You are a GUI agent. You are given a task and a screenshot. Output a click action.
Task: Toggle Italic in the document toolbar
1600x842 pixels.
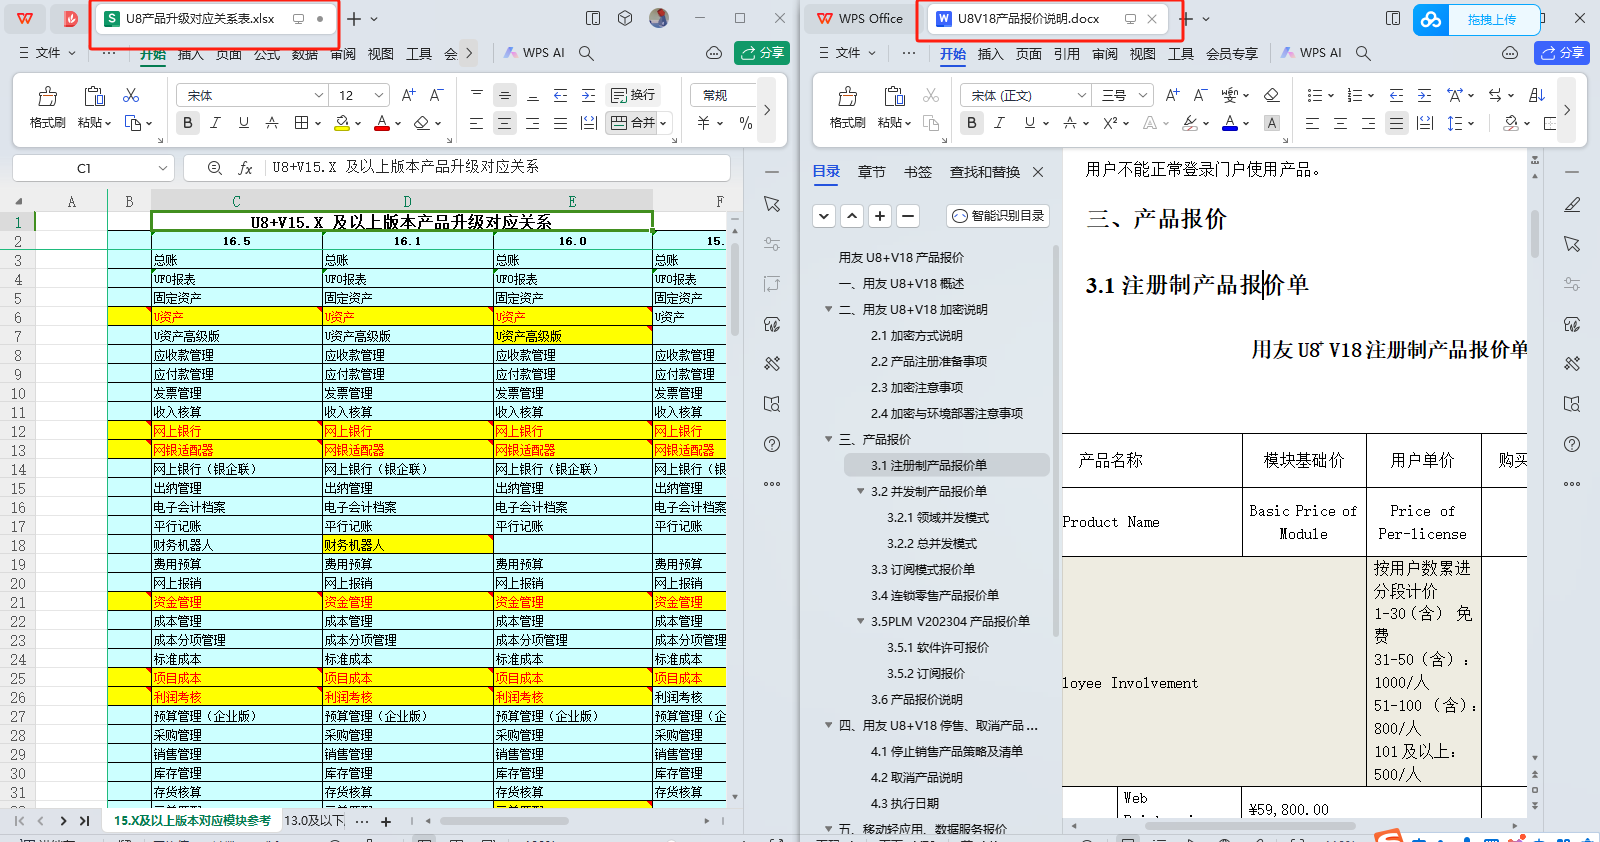pyautogui.click(x=999, y=123)
